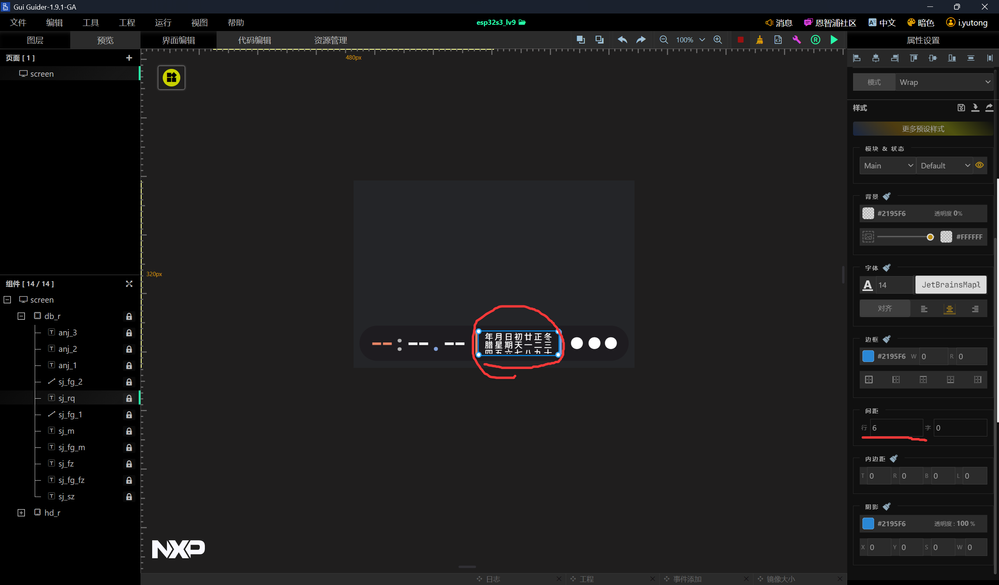Zoom in with the plus magnifier
999x585 pixels.
click(x=718, y=40)
